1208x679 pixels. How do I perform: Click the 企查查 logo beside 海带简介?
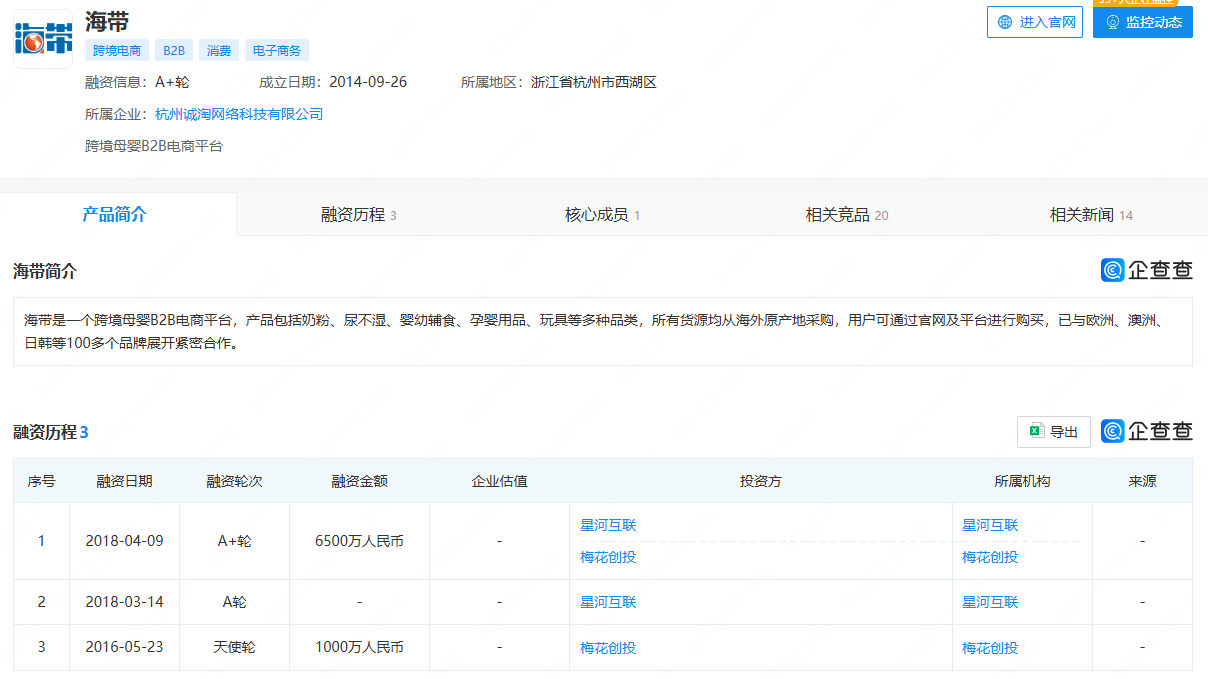coord(1146,270)
